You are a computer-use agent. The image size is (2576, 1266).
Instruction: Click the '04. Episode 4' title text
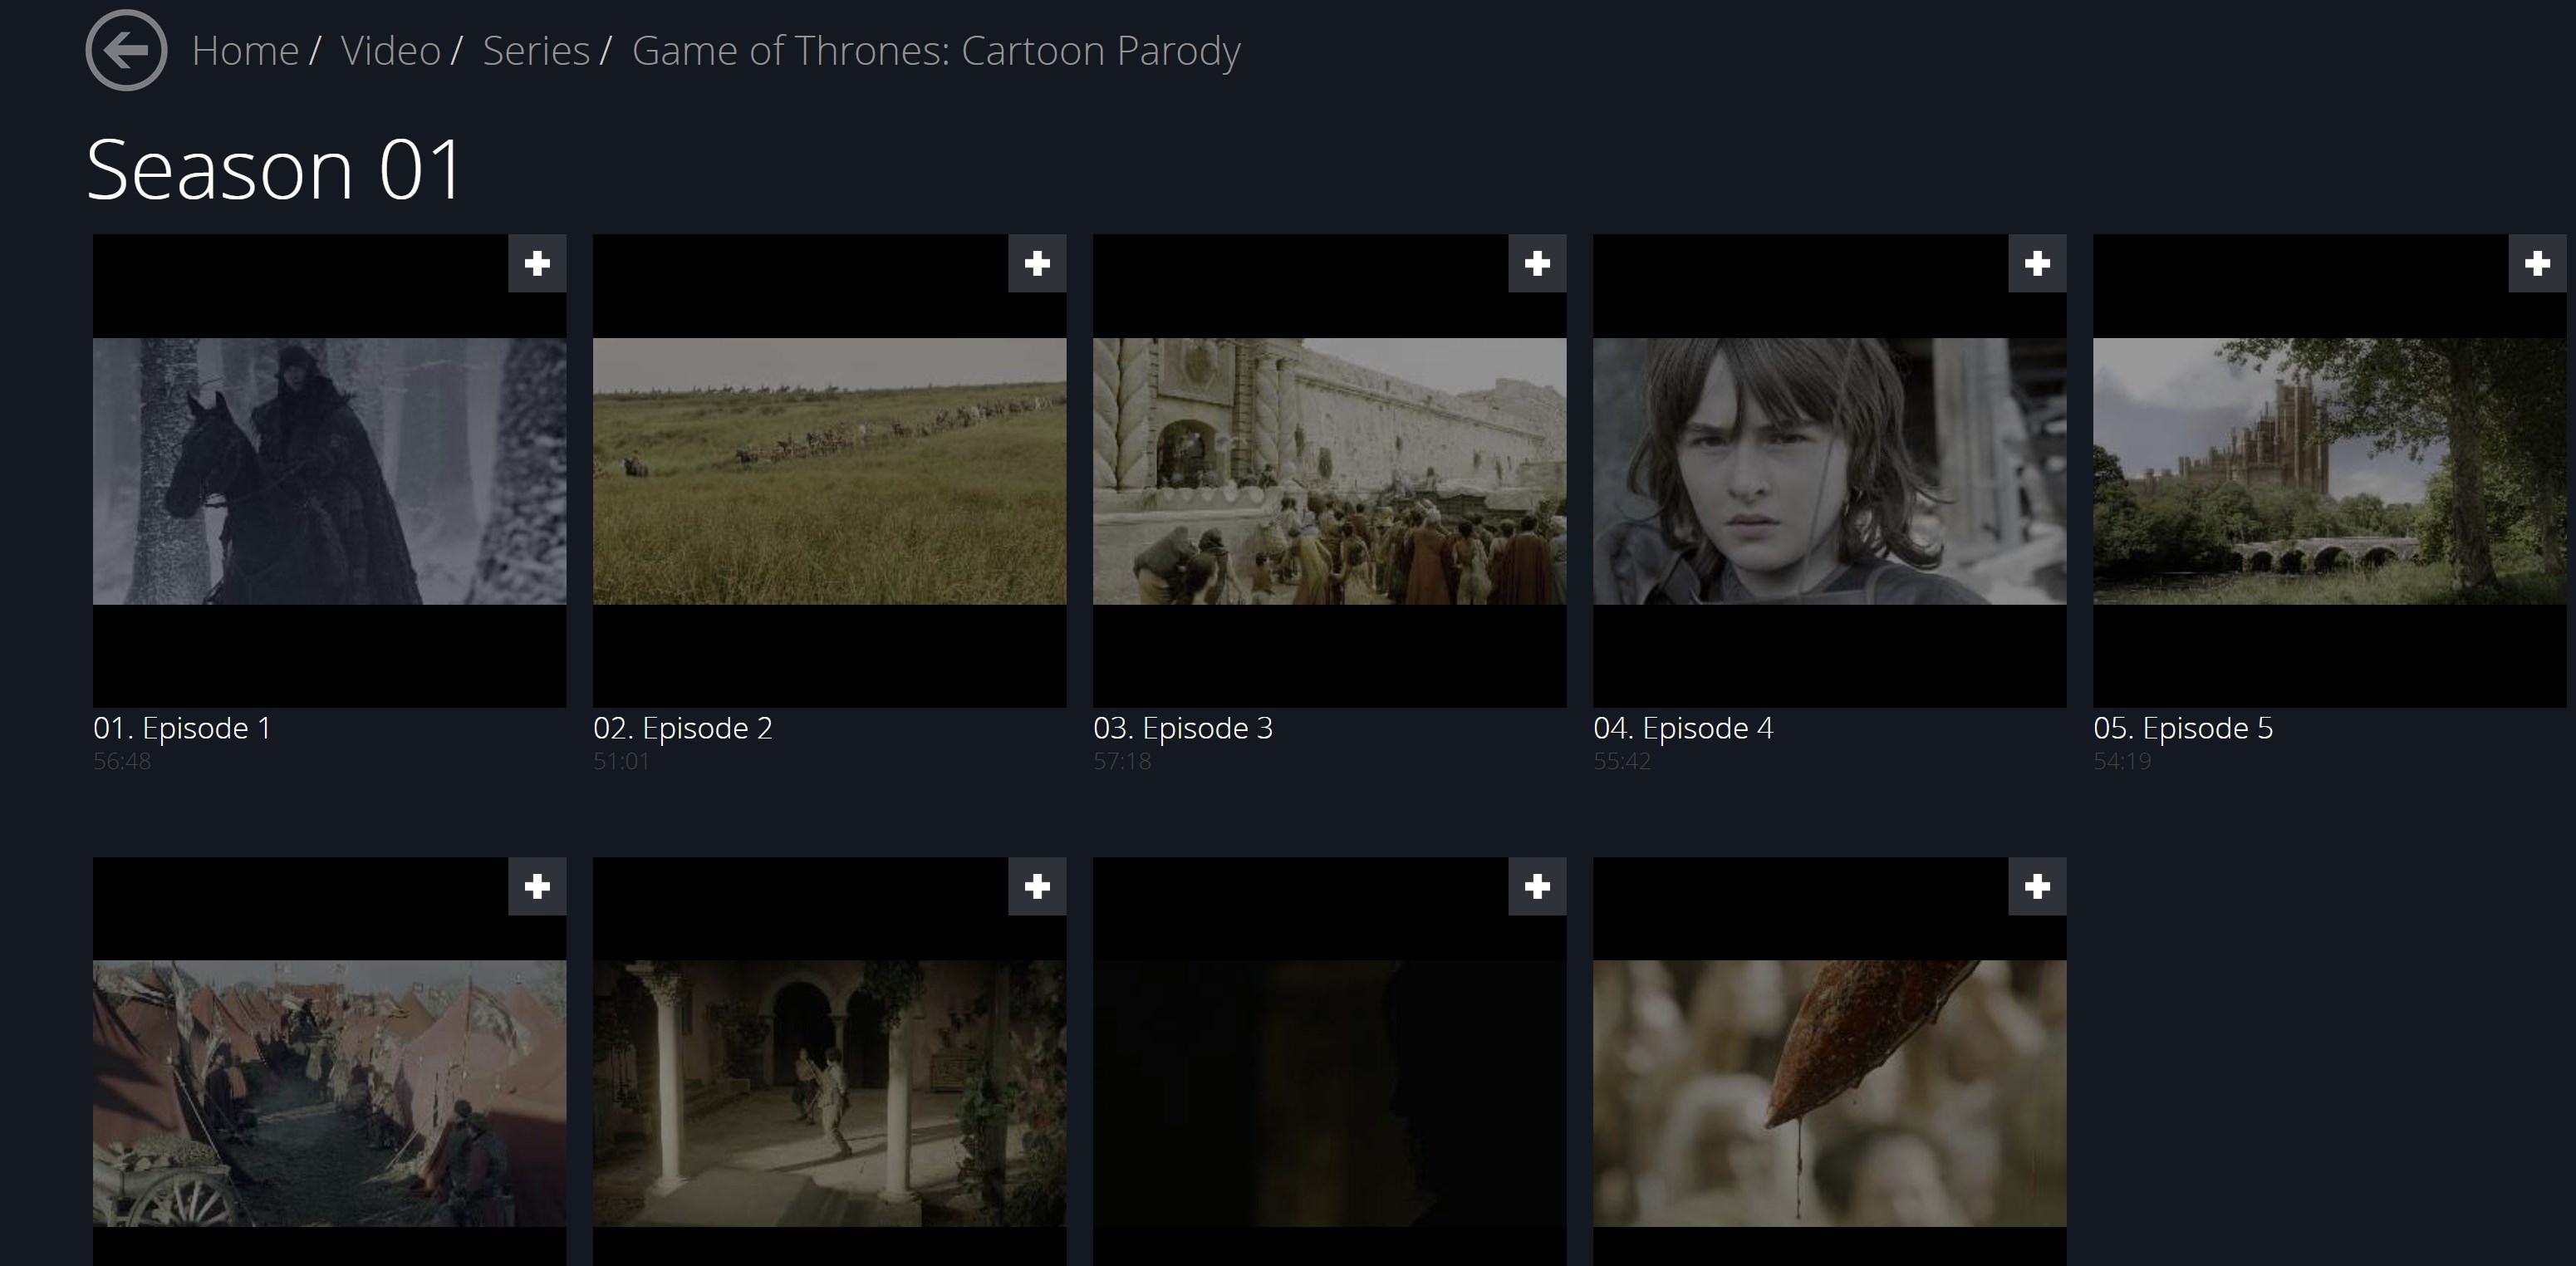[x=1683, y=728]
